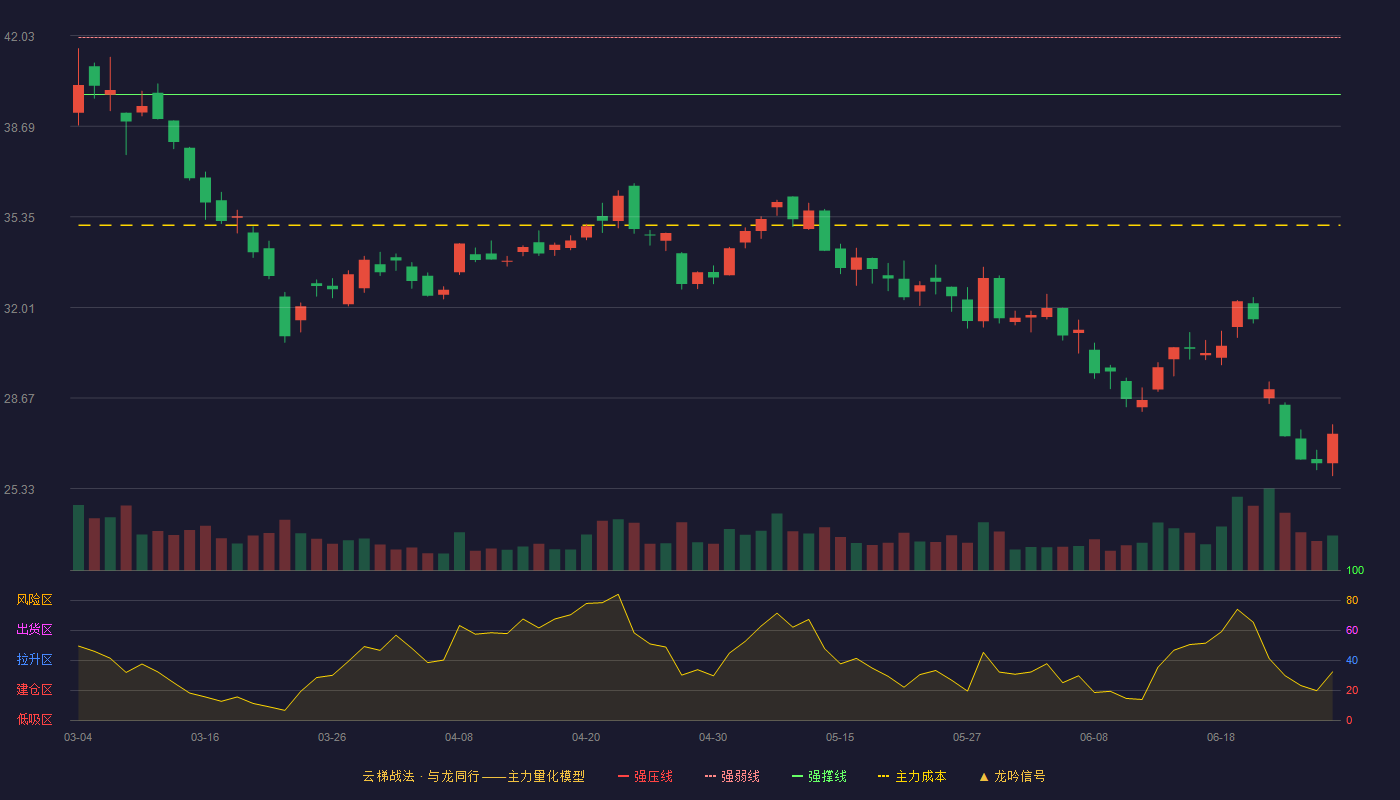Toggle the 主力成本 legend entry
1400x800 pixels.
click(912, 776)
